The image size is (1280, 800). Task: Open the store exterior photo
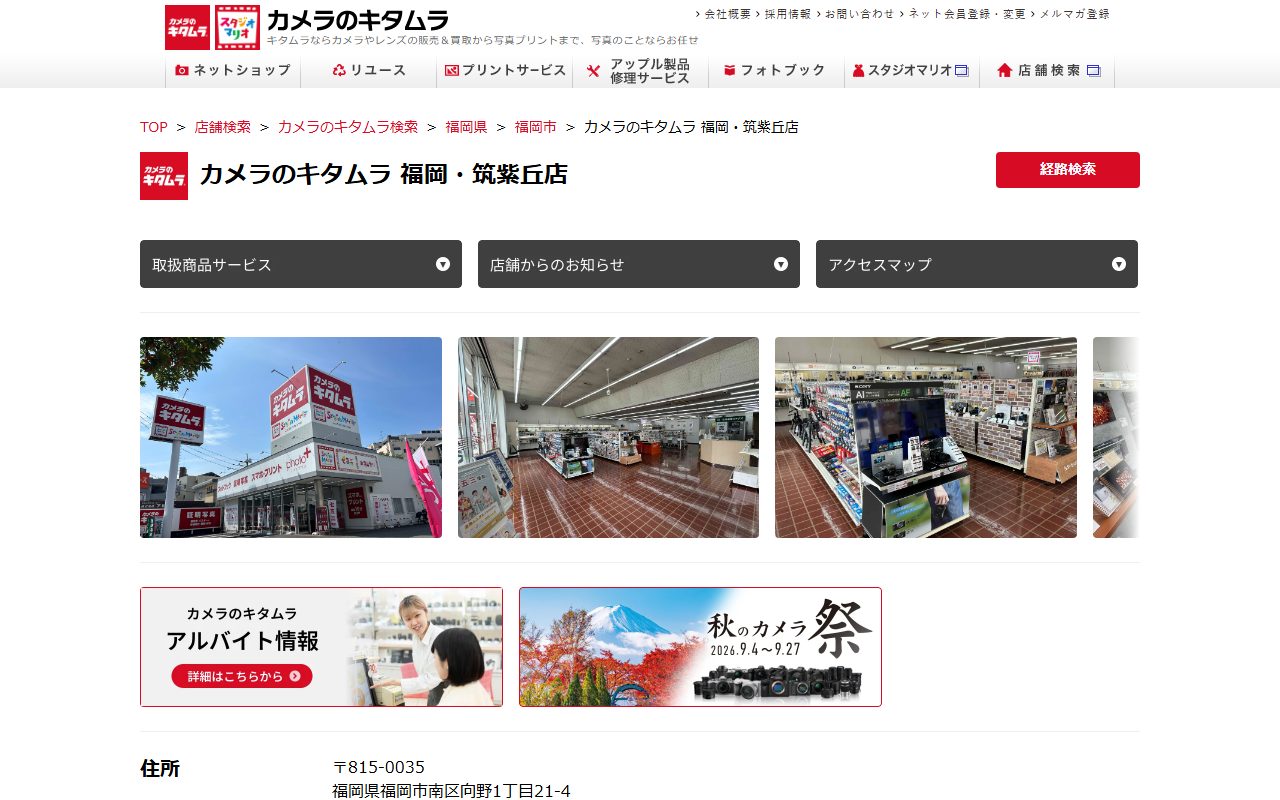point(291,437)
